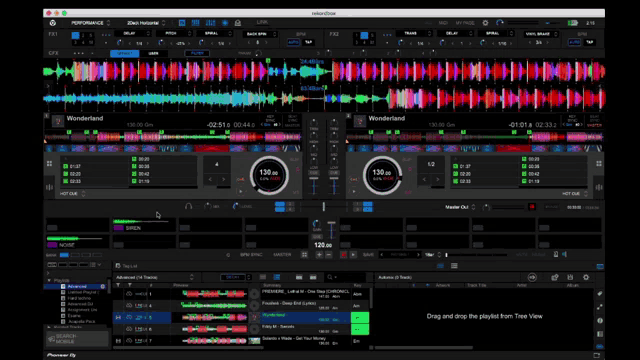Toggle the sampler panel icon in toolbar

coord(196,23)
